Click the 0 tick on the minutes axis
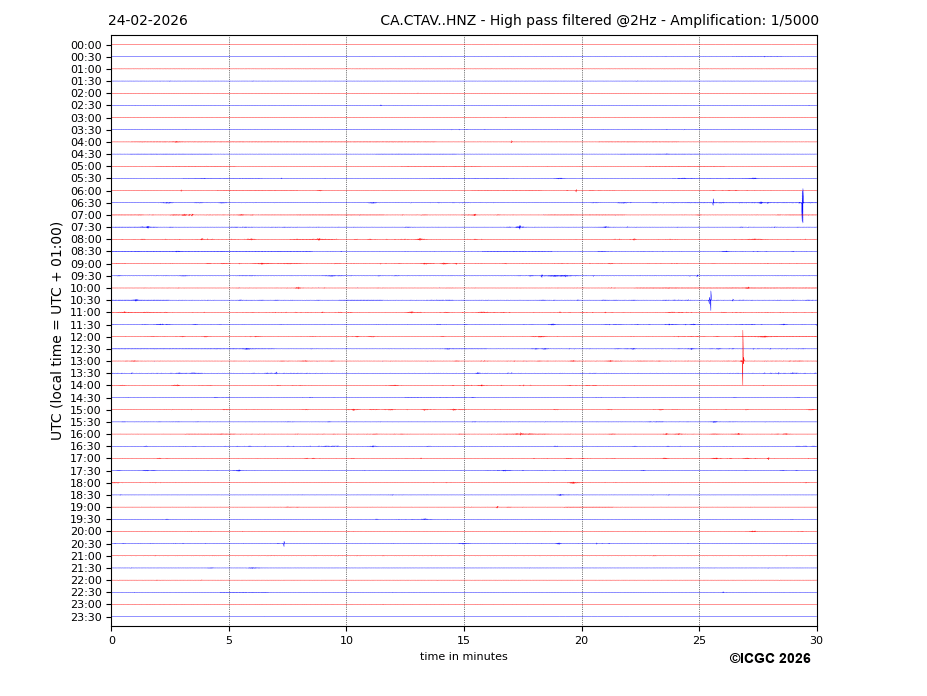 (x=112, y=640)
